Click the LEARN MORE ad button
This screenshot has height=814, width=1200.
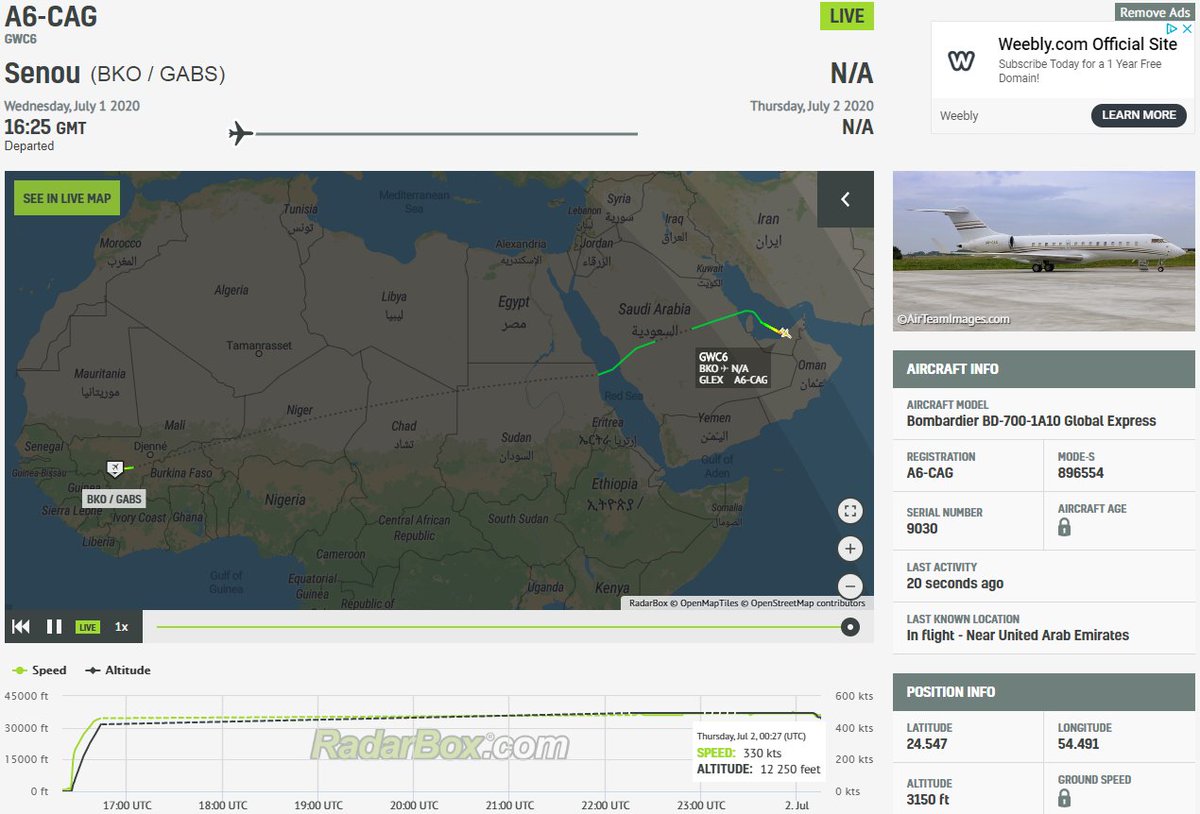pyautogui.click(x=1139, y=115)
